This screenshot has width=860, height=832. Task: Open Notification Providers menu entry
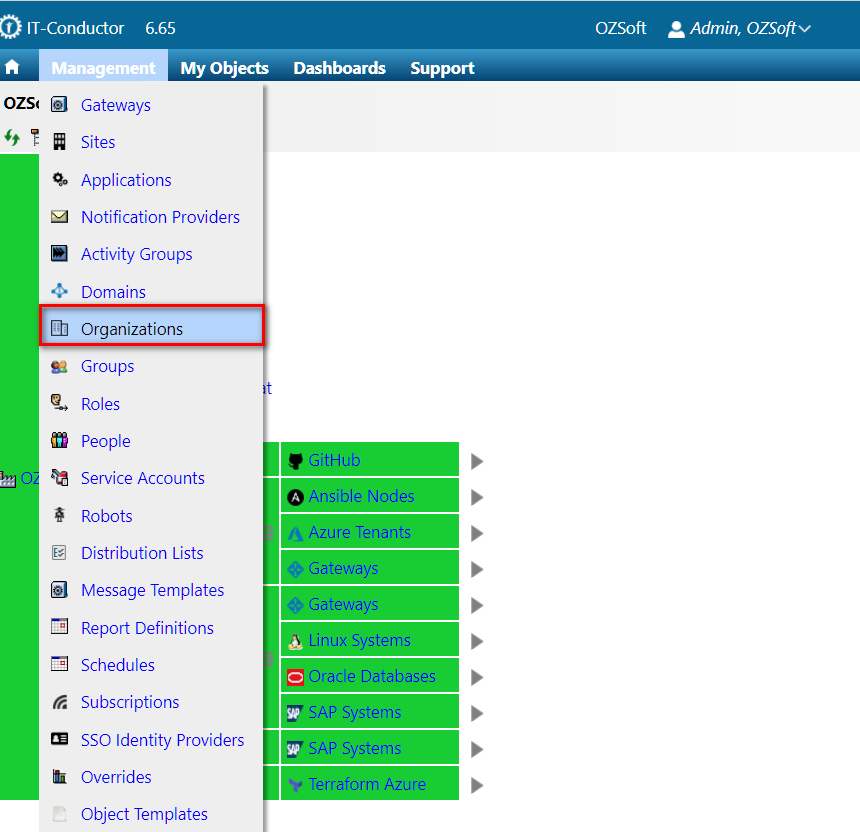point(160,217)
